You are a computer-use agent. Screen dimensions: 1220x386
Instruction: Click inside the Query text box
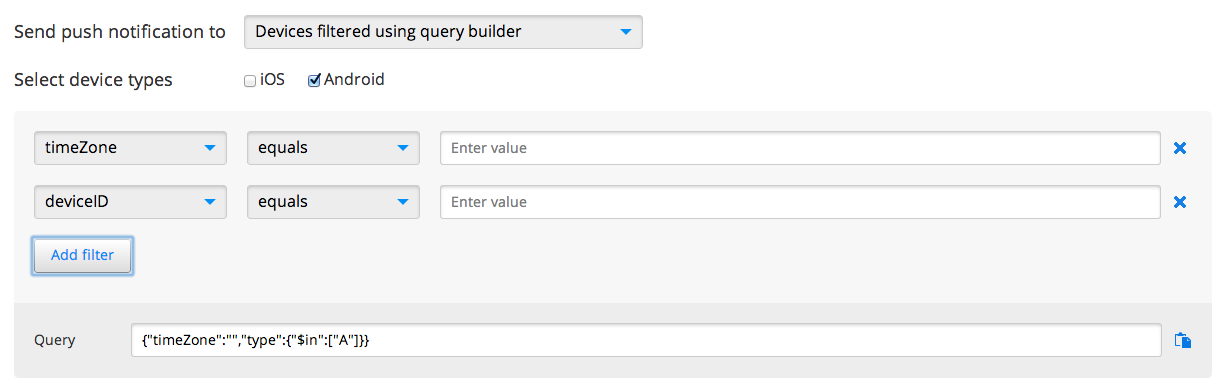click(646, 340)
